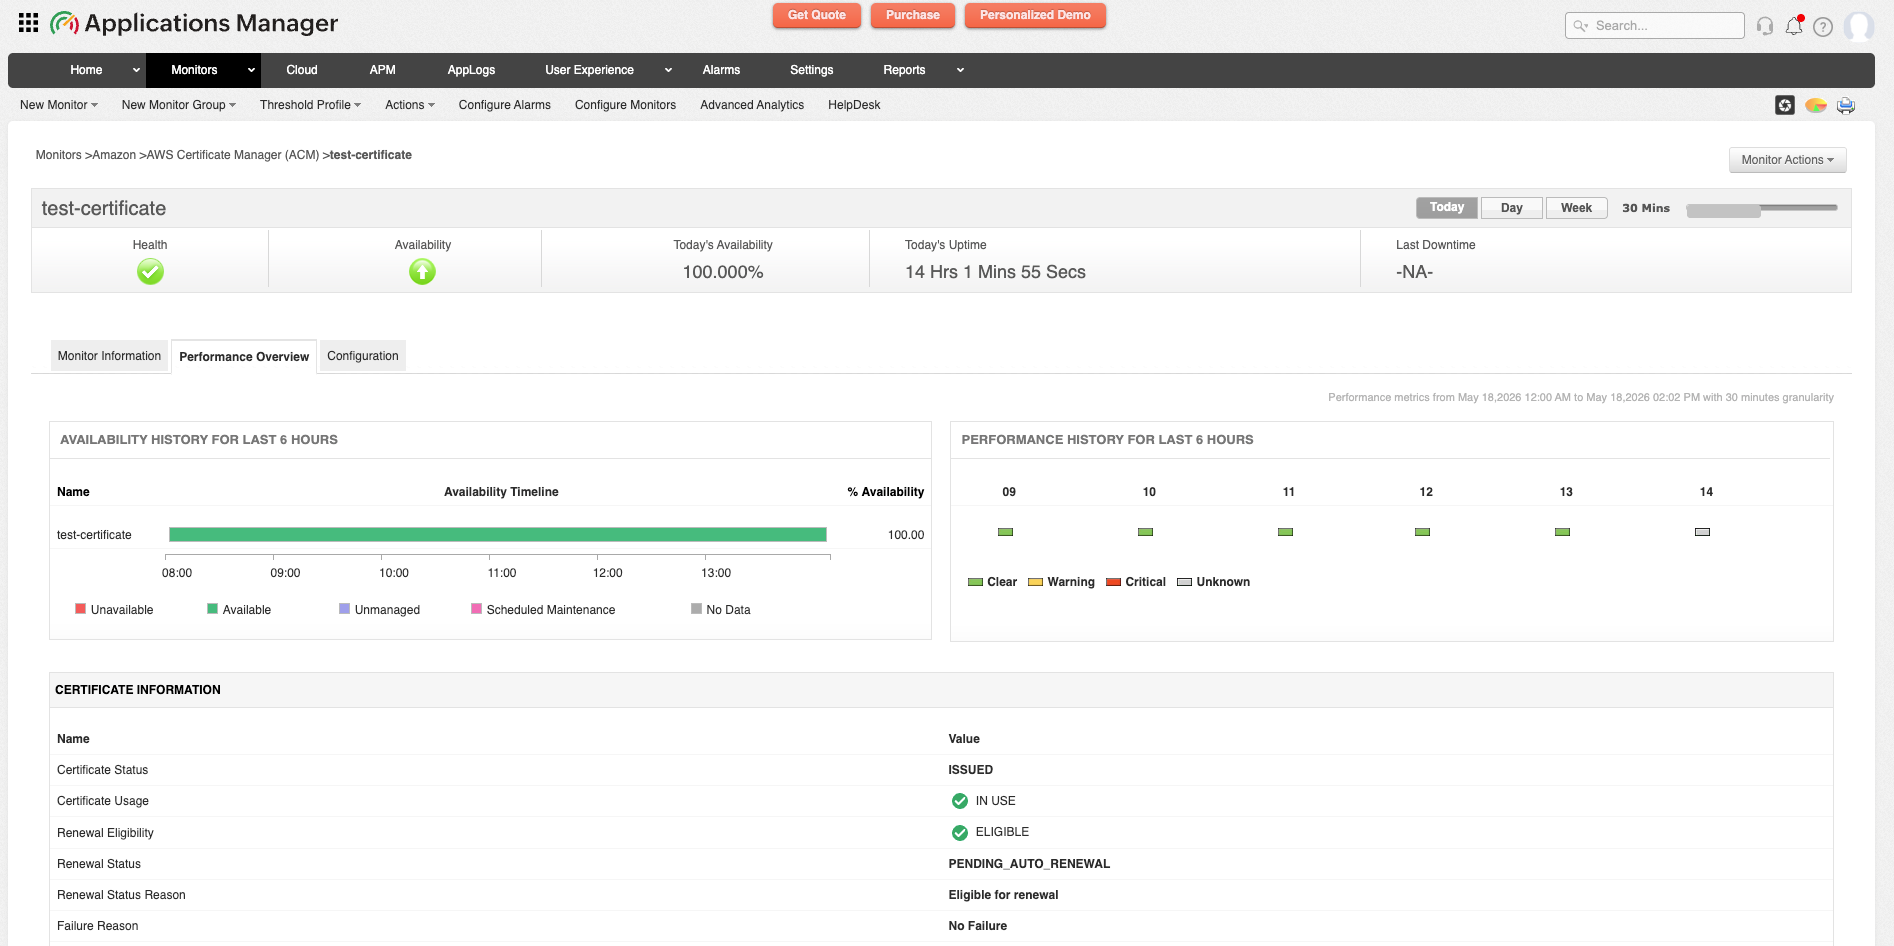
Task: Click the printer icon in toolbar
Action: 1846,105
